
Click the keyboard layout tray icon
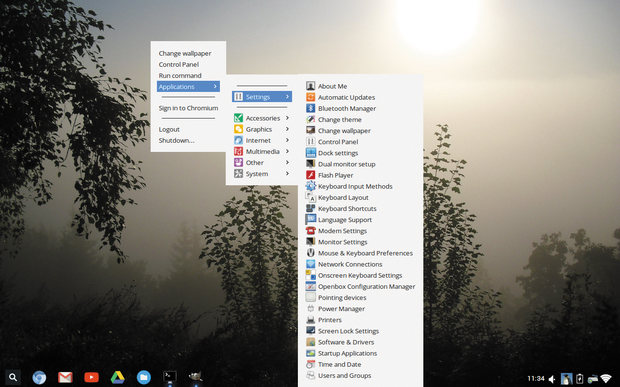(x=592, y=379)
